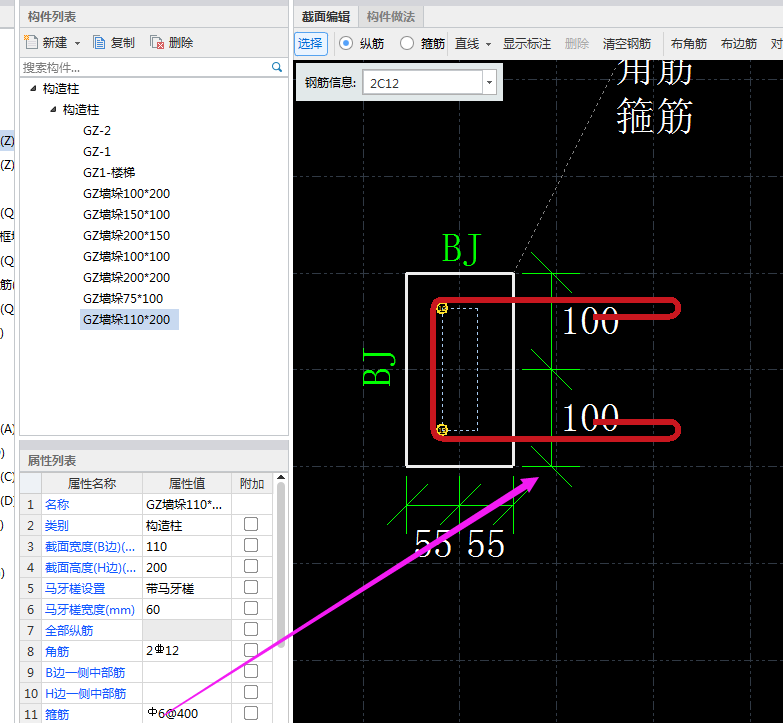
Task: Click the 名称 property value cell
Action: point(187,504)
